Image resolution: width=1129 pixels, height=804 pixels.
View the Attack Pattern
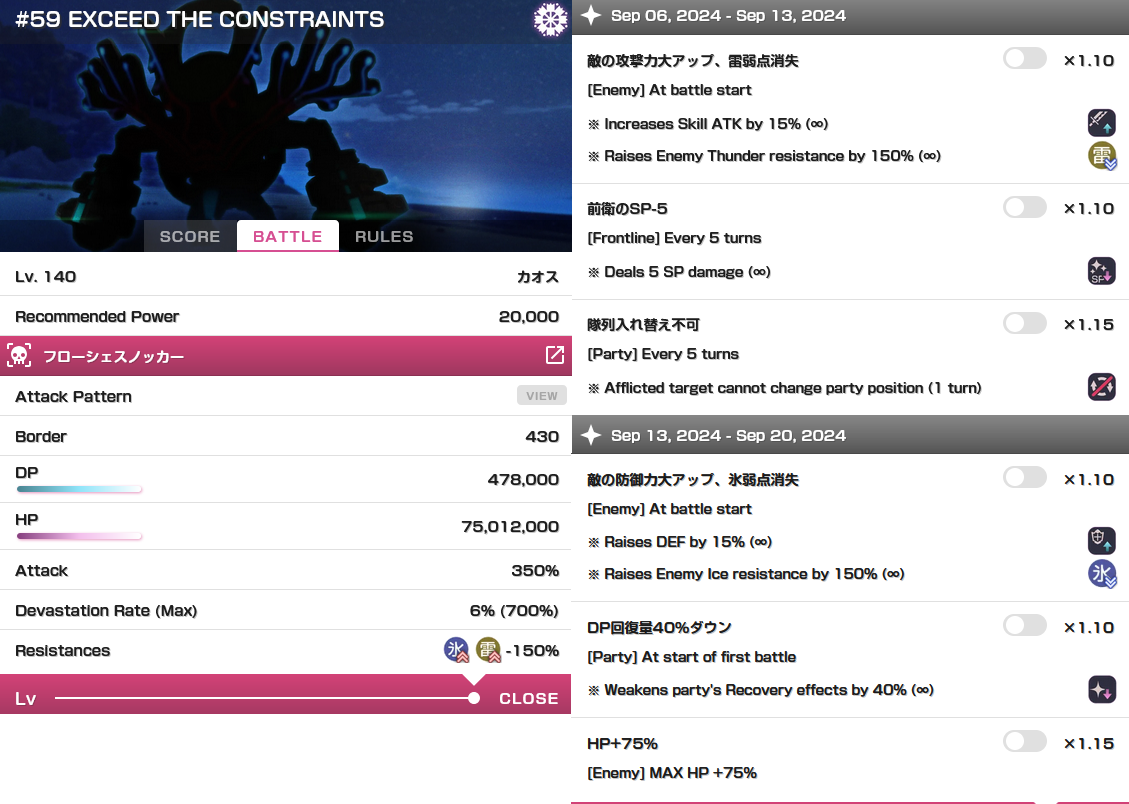(541, 396)
